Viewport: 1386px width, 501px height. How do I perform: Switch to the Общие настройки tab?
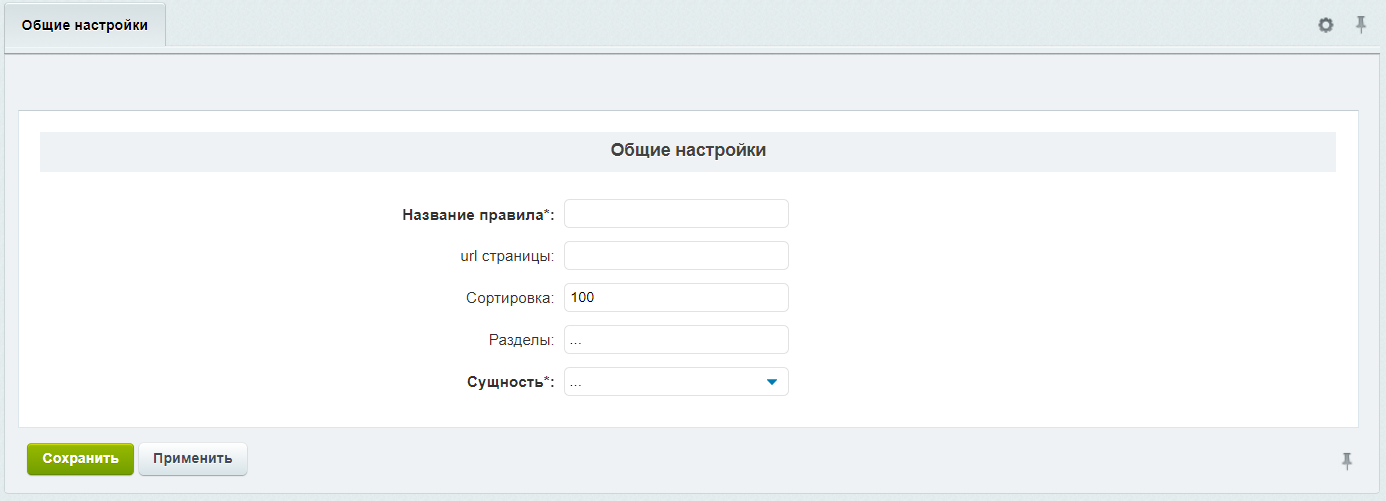point(85,25)
